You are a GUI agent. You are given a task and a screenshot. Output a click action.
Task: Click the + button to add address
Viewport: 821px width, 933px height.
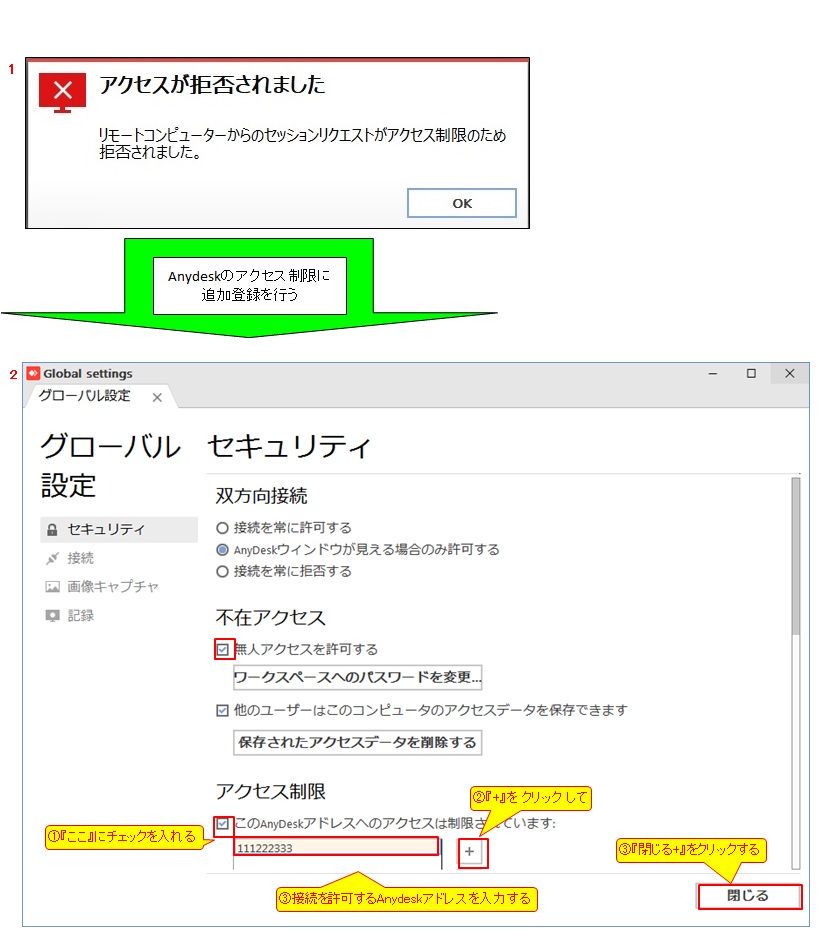pos(469,852)
